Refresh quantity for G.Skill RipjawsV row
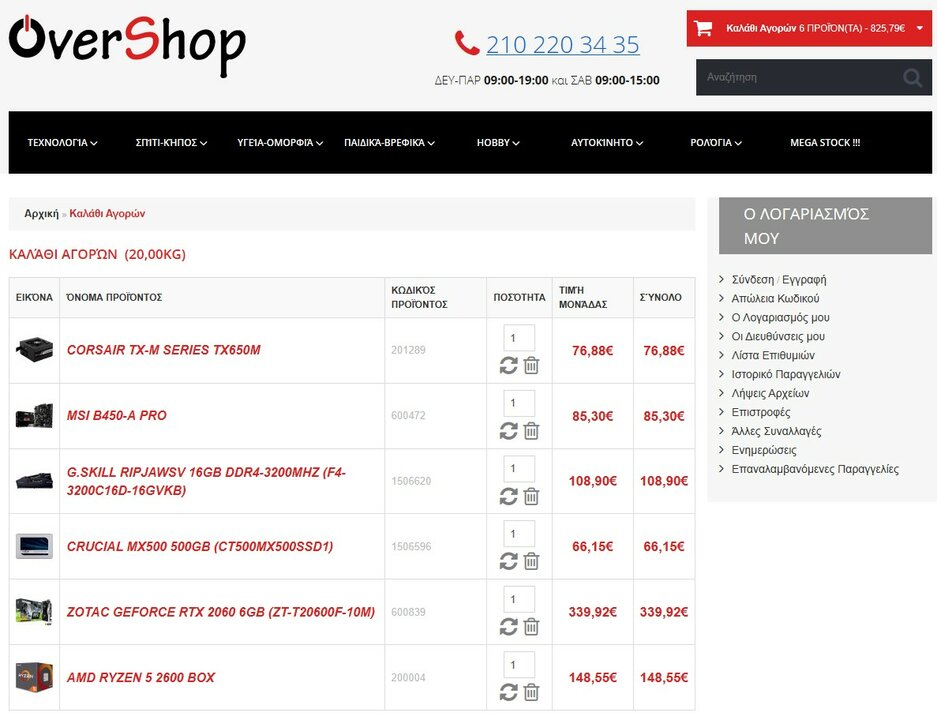This screenshot has width=937, height=720. (509, 496)
